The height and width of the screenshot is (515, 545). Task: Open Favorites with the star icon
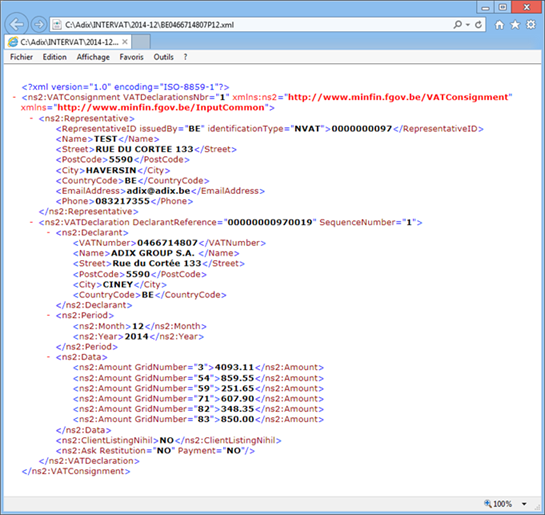(x=515, y=25)
